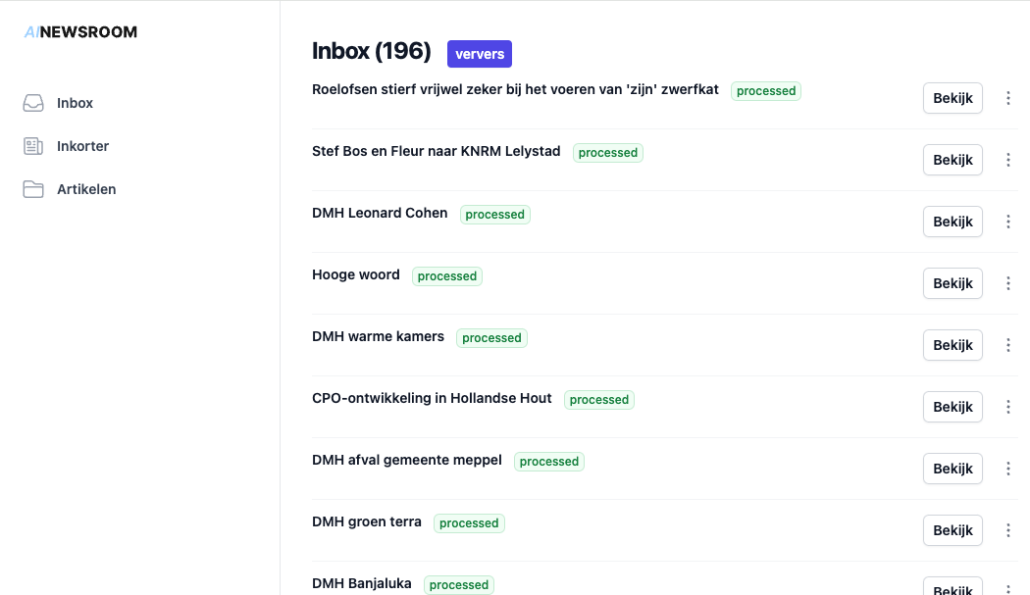Open the three-dot menu for Stef Bos row
The image size is (1030, 595).
coord(1008,160)
